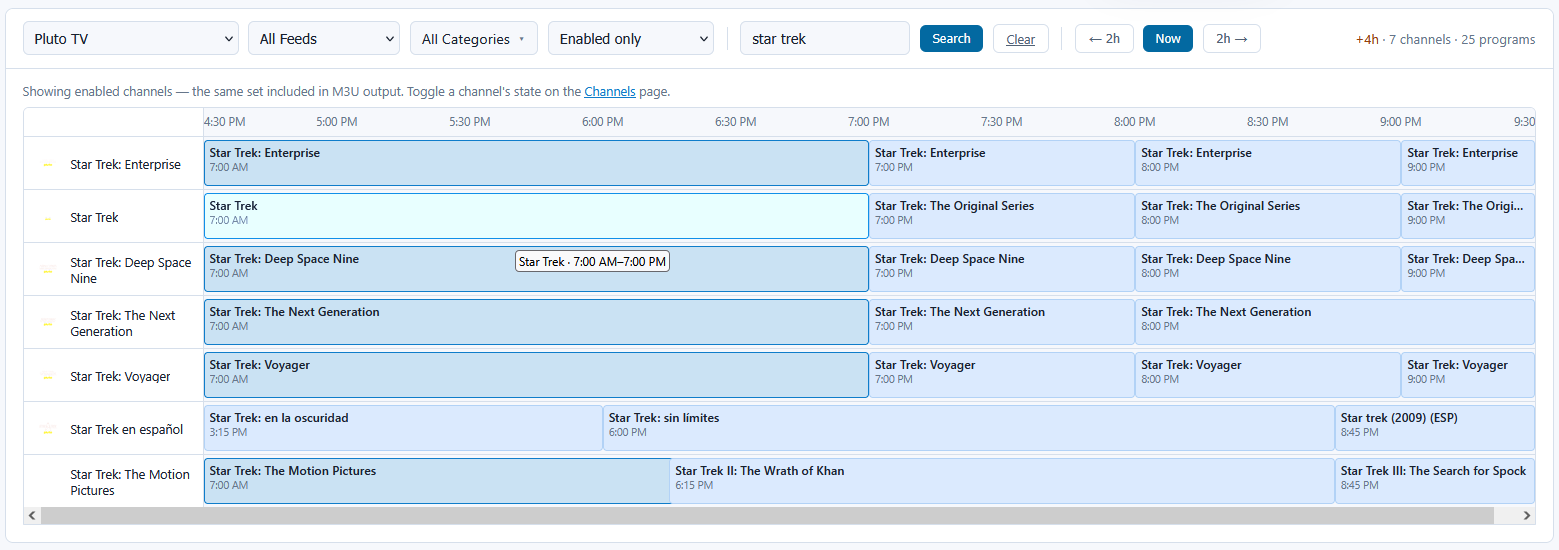Open Star Trek: Voyager 7:00 AM program
The width and height of the screenshot is (1559, 550).
[x=536, y=375]
